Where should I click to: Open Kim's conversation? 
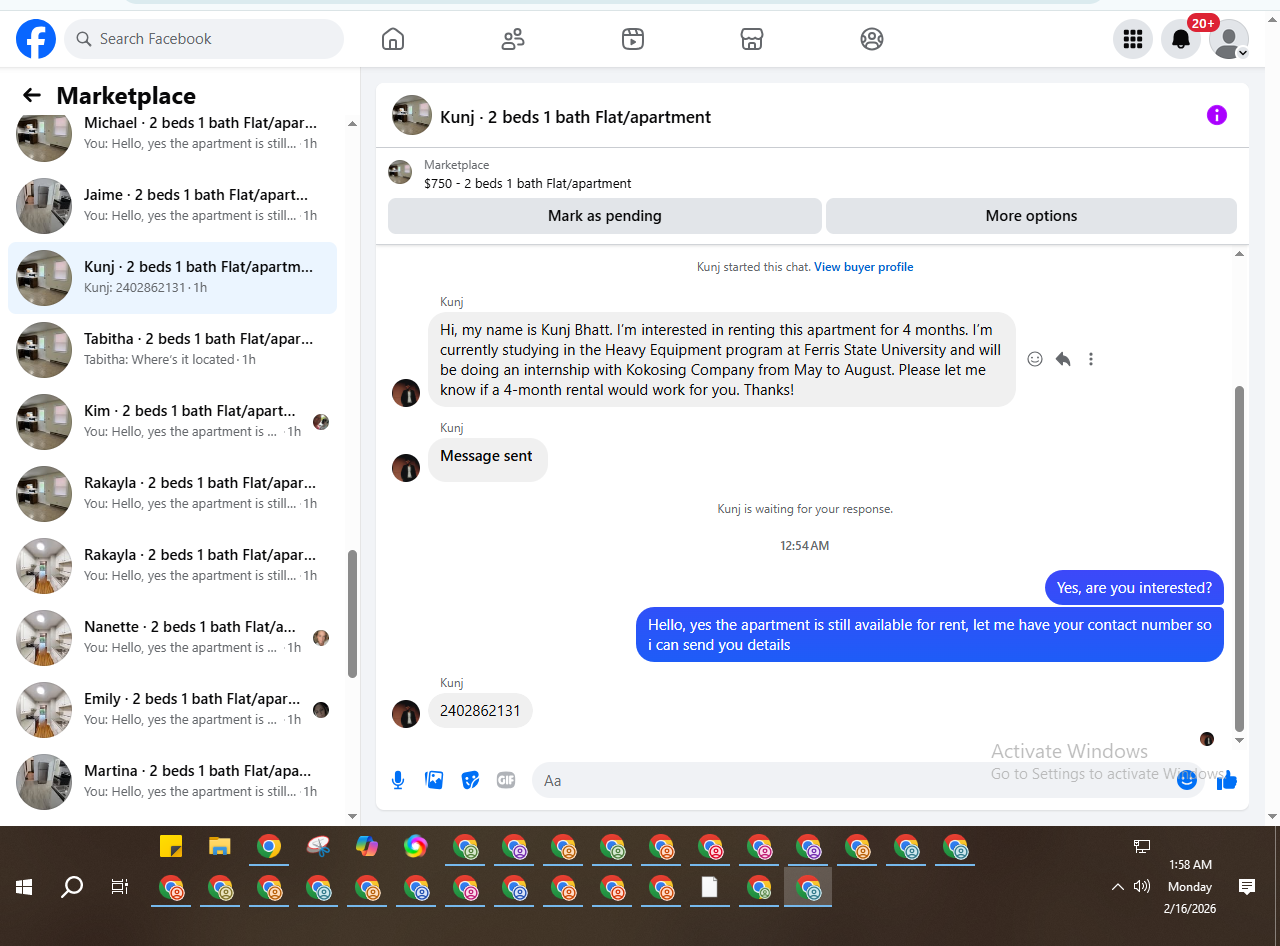172,422
